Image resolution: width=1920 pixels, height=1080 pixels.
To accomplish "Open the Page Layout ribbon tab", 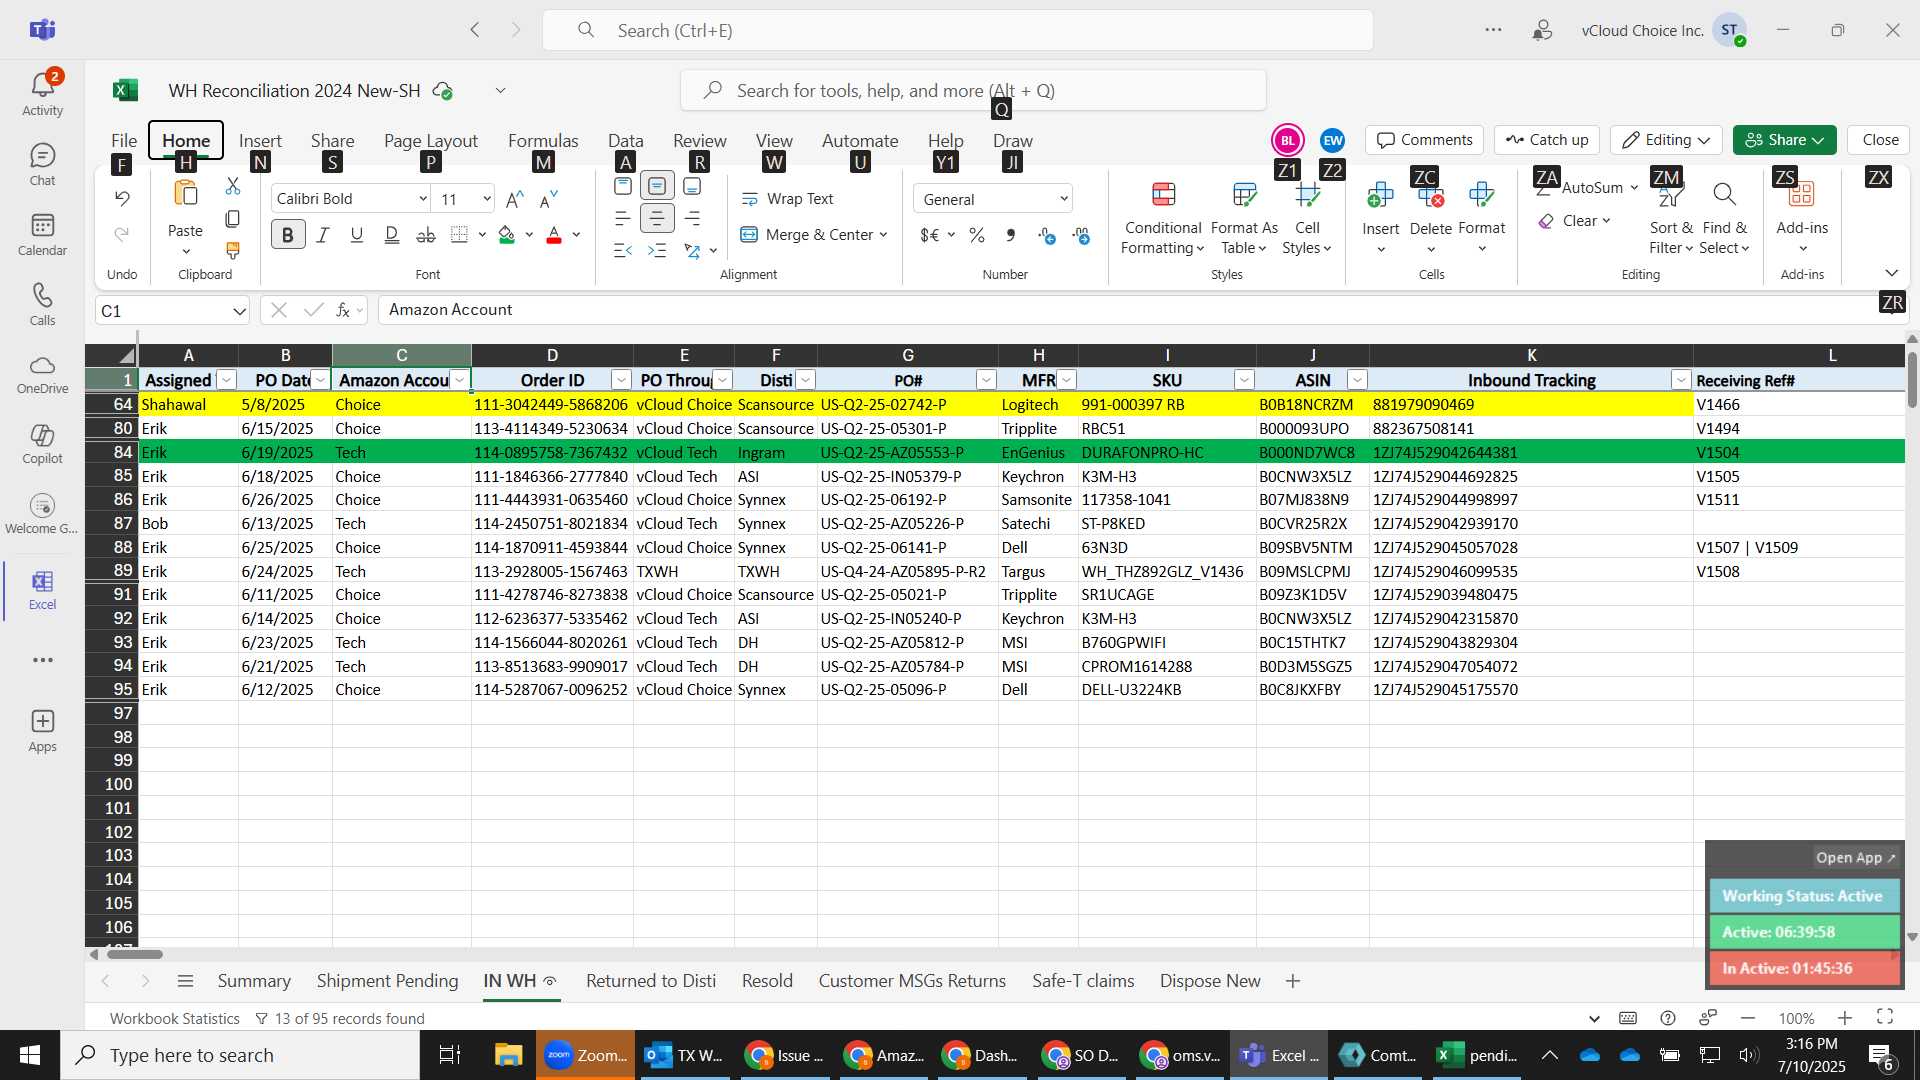I will point(431,141).
